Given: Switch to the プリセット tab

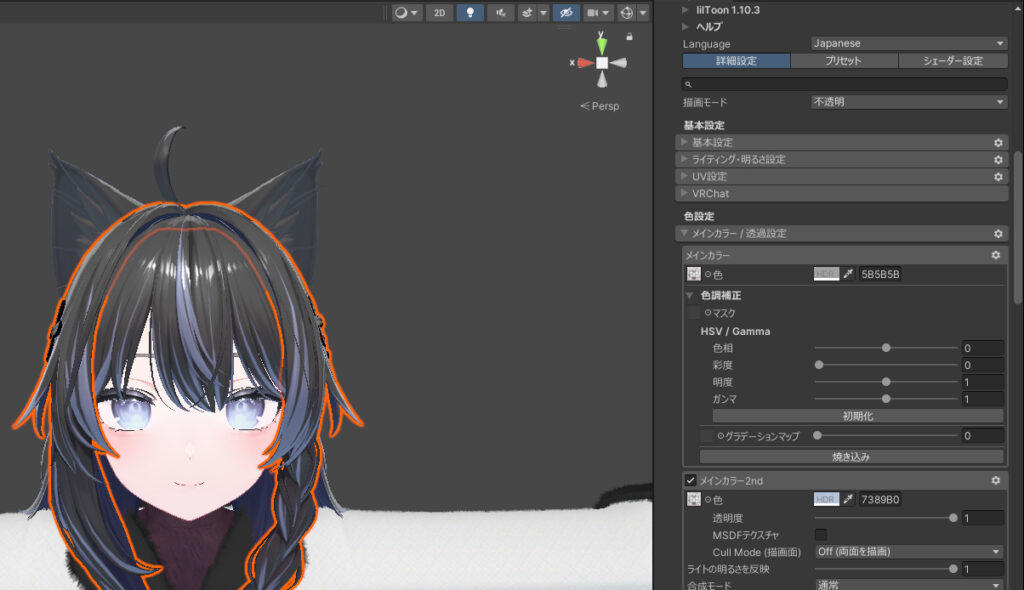Looking at the screenshot, I should [x=843, y=61].
